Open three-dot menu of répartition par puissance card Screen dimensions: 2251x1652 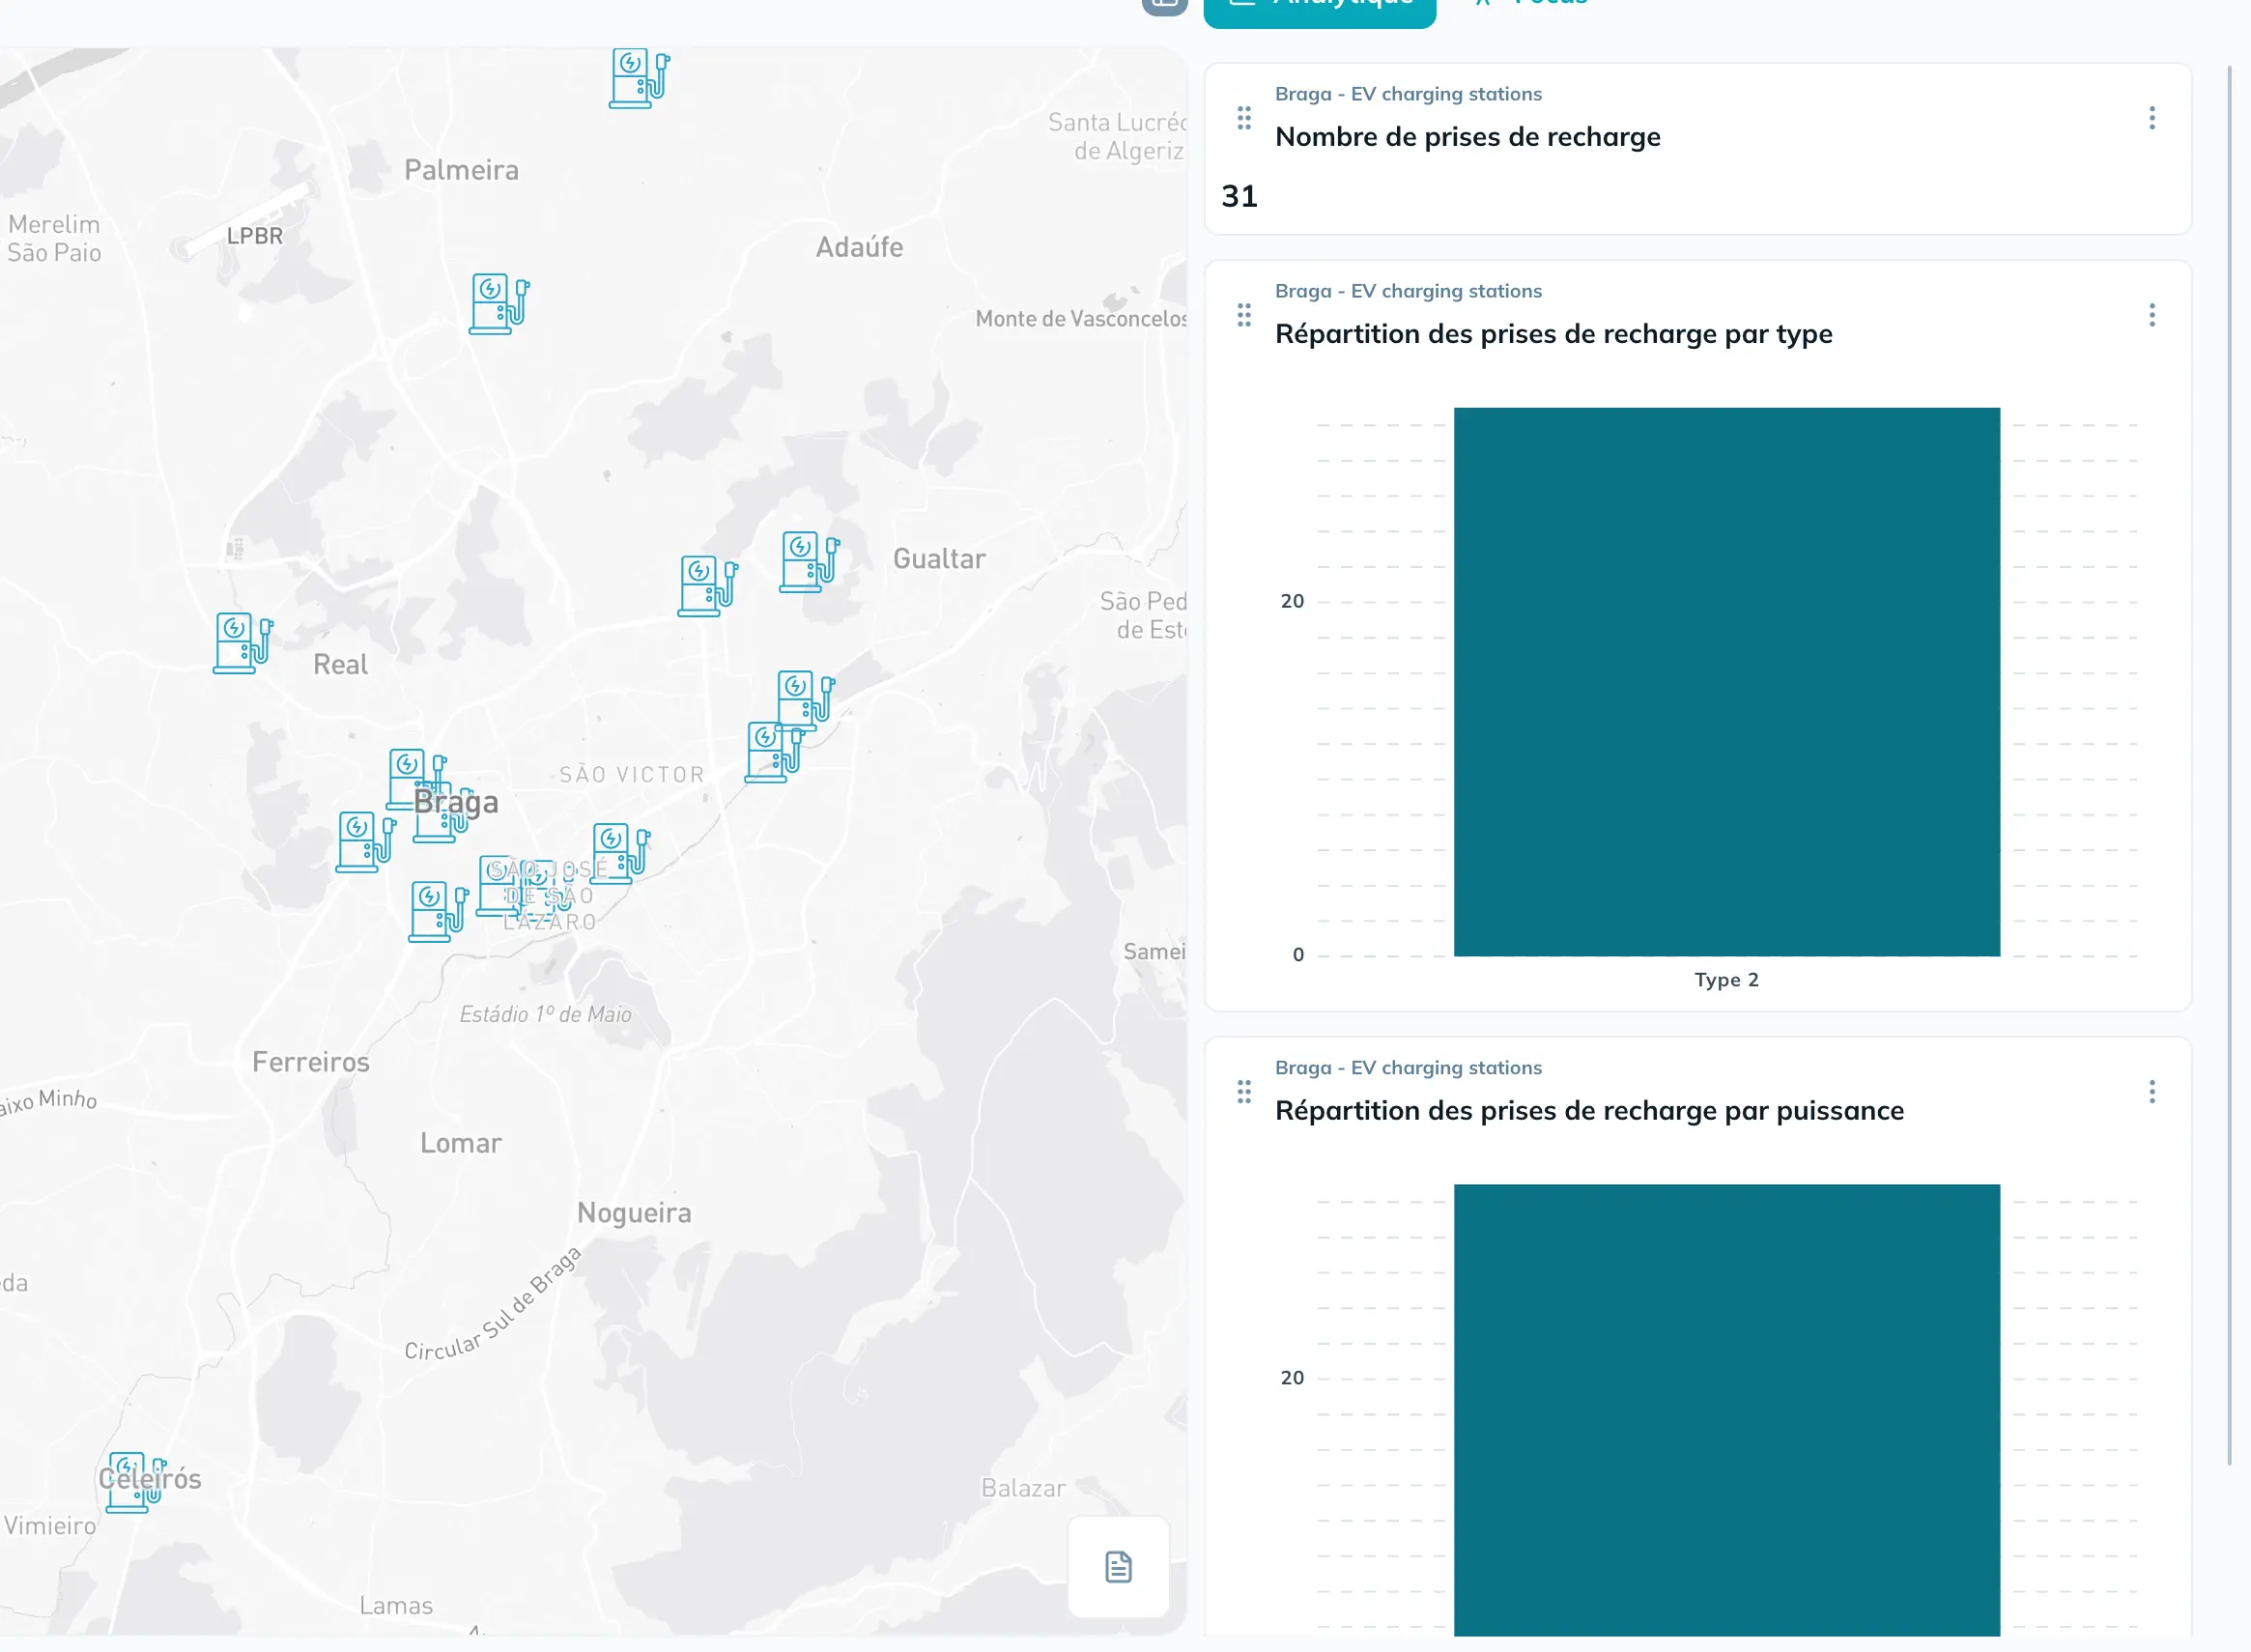2151,1091
